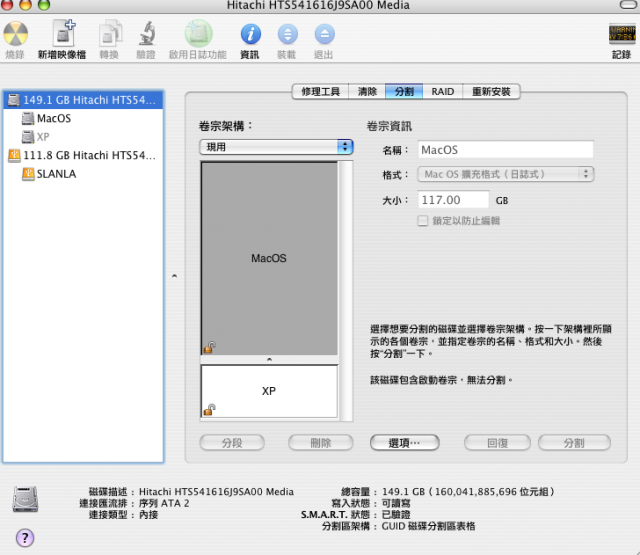The image size is (640, 555).
Task: Click the purple help question mark button
Action: pos(25,538)
